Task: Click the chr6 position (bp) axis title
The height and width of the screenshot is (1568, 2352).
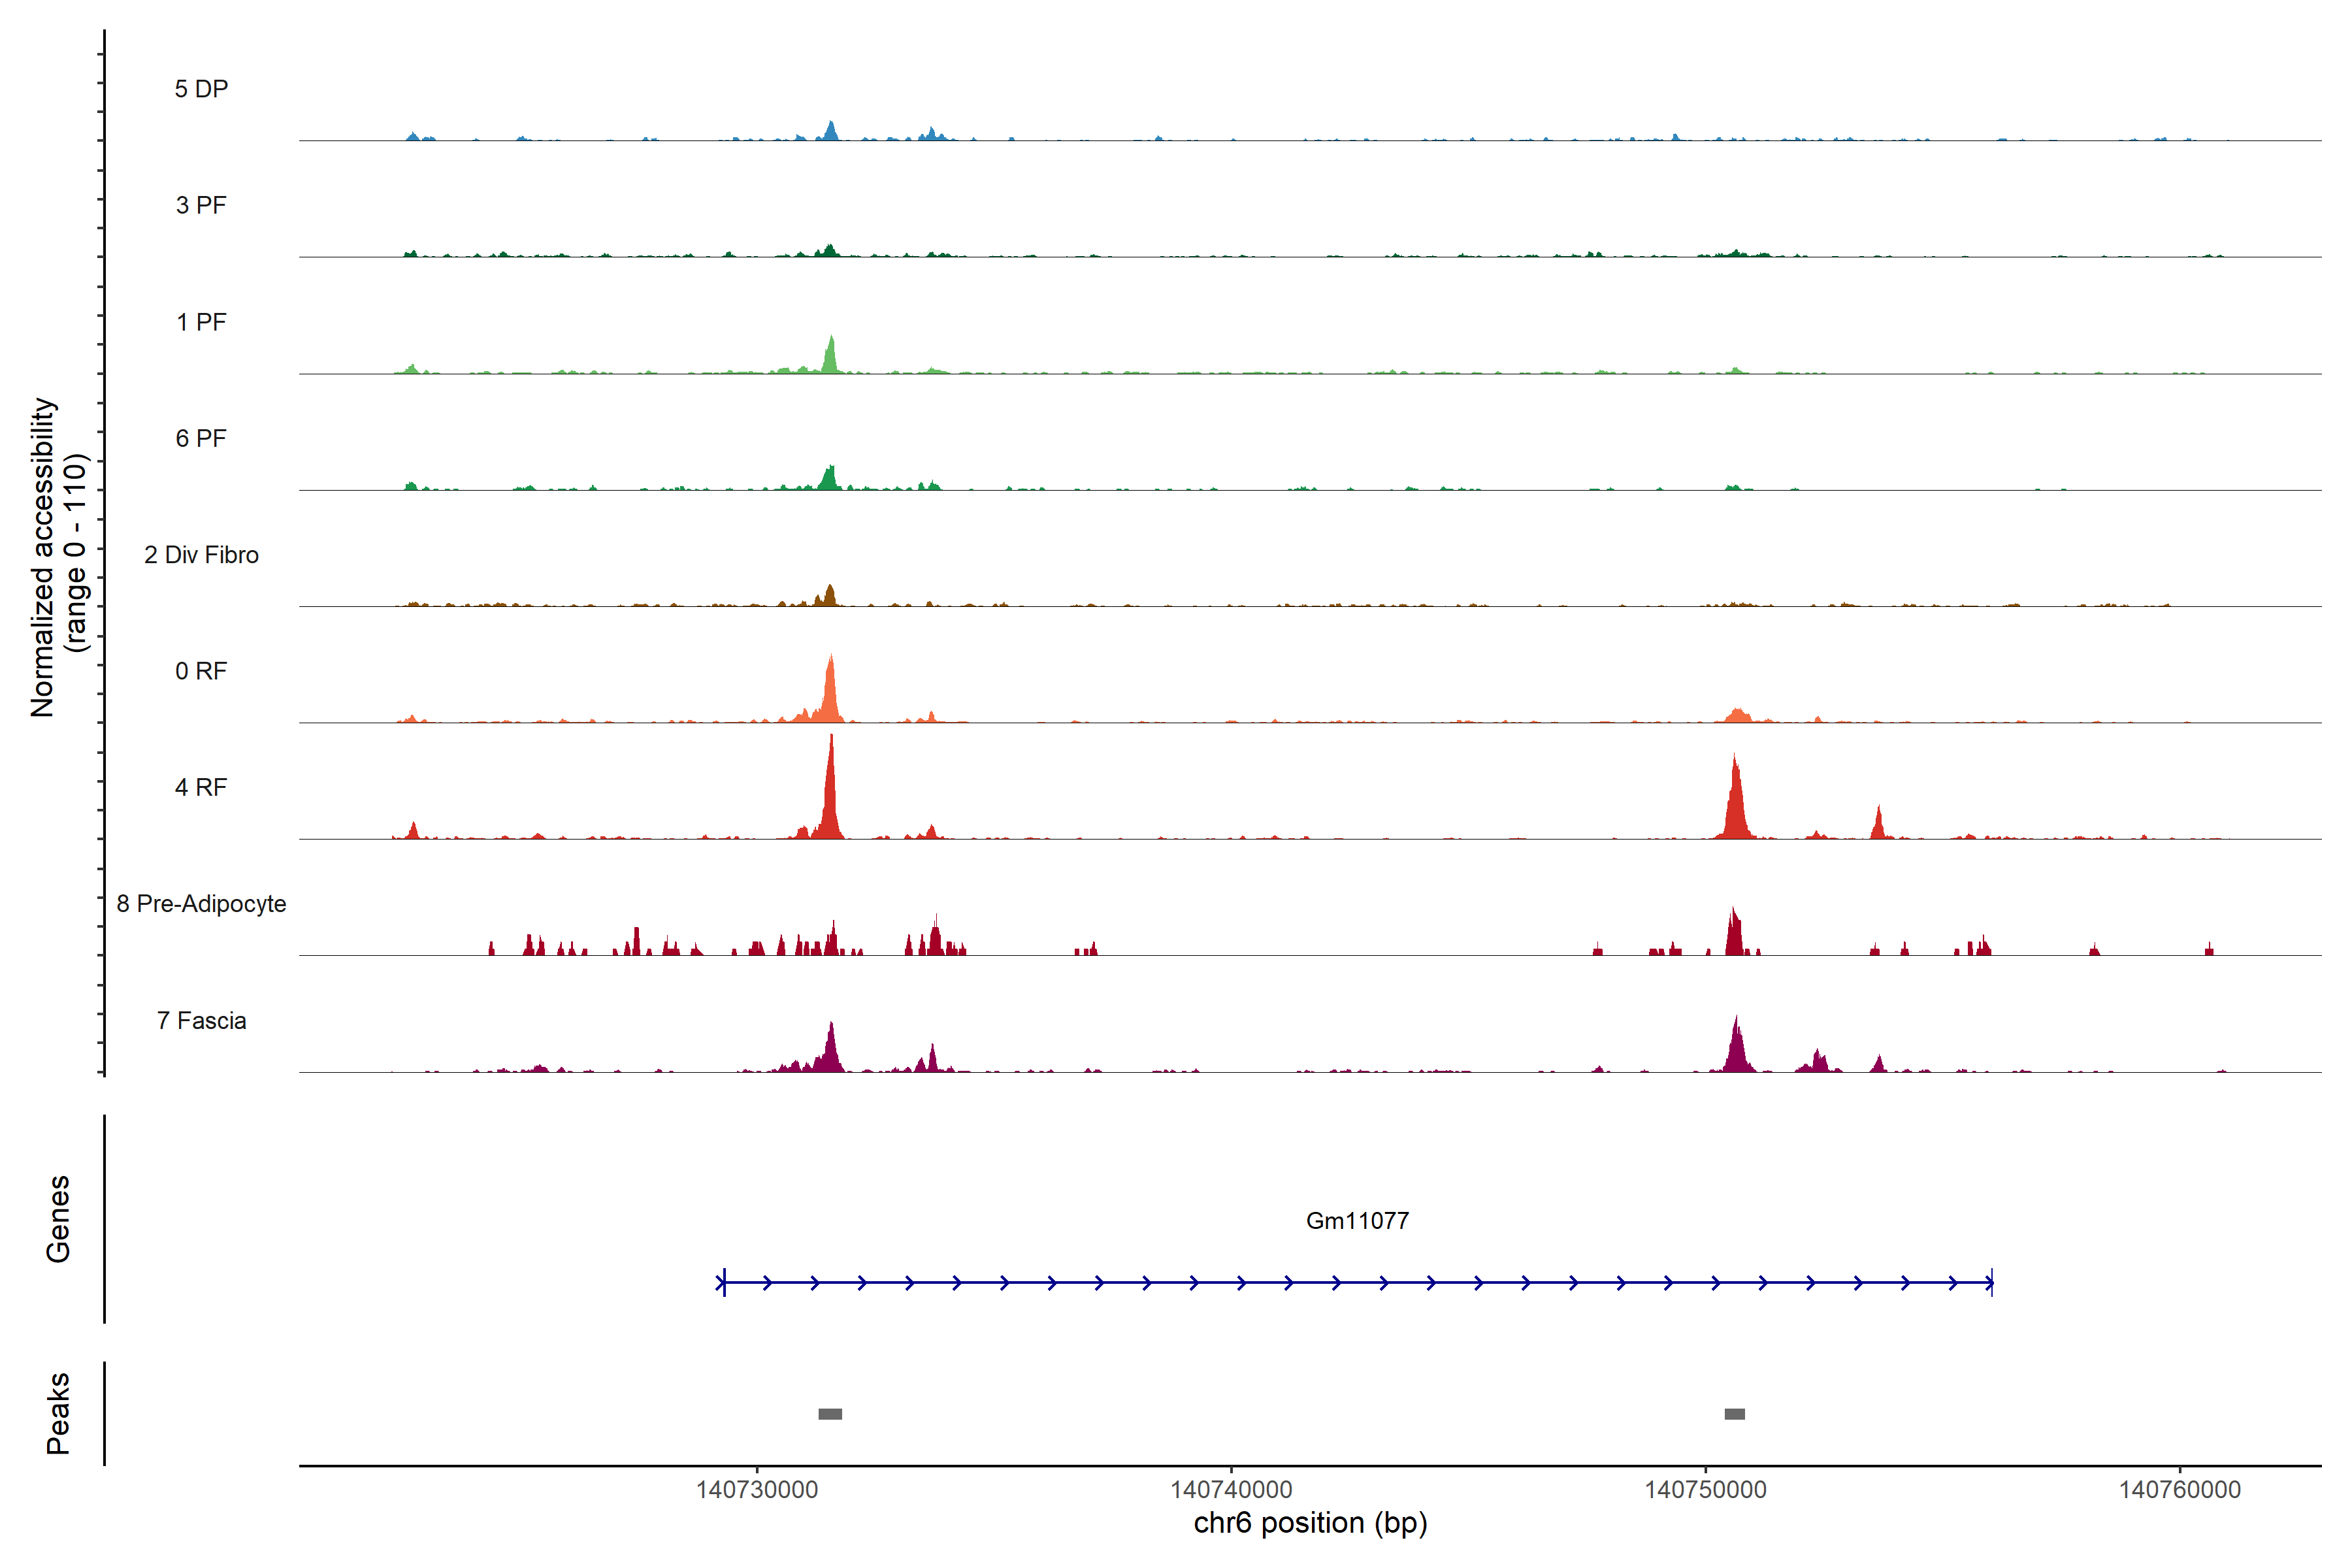Action: (1310, 1523)
